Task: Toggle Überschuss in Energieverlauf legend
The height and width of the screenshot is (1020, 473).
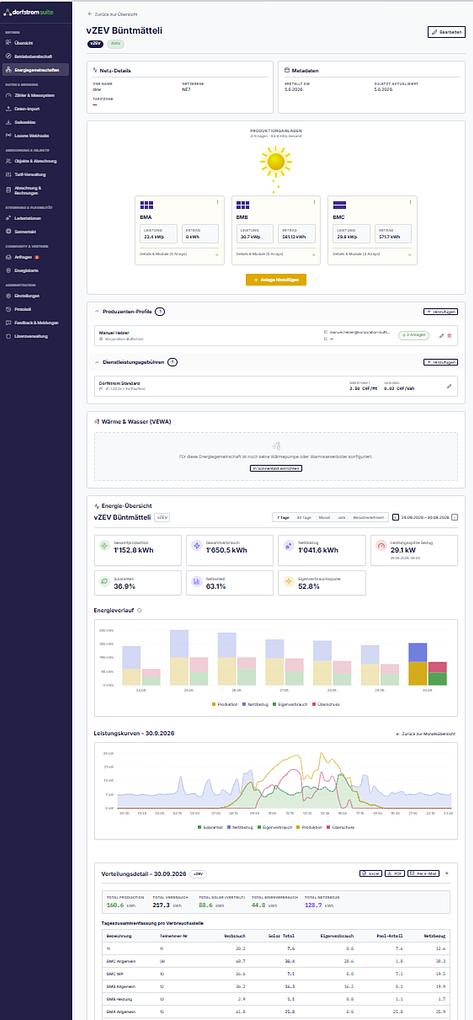Action: [x=325, y=704]
